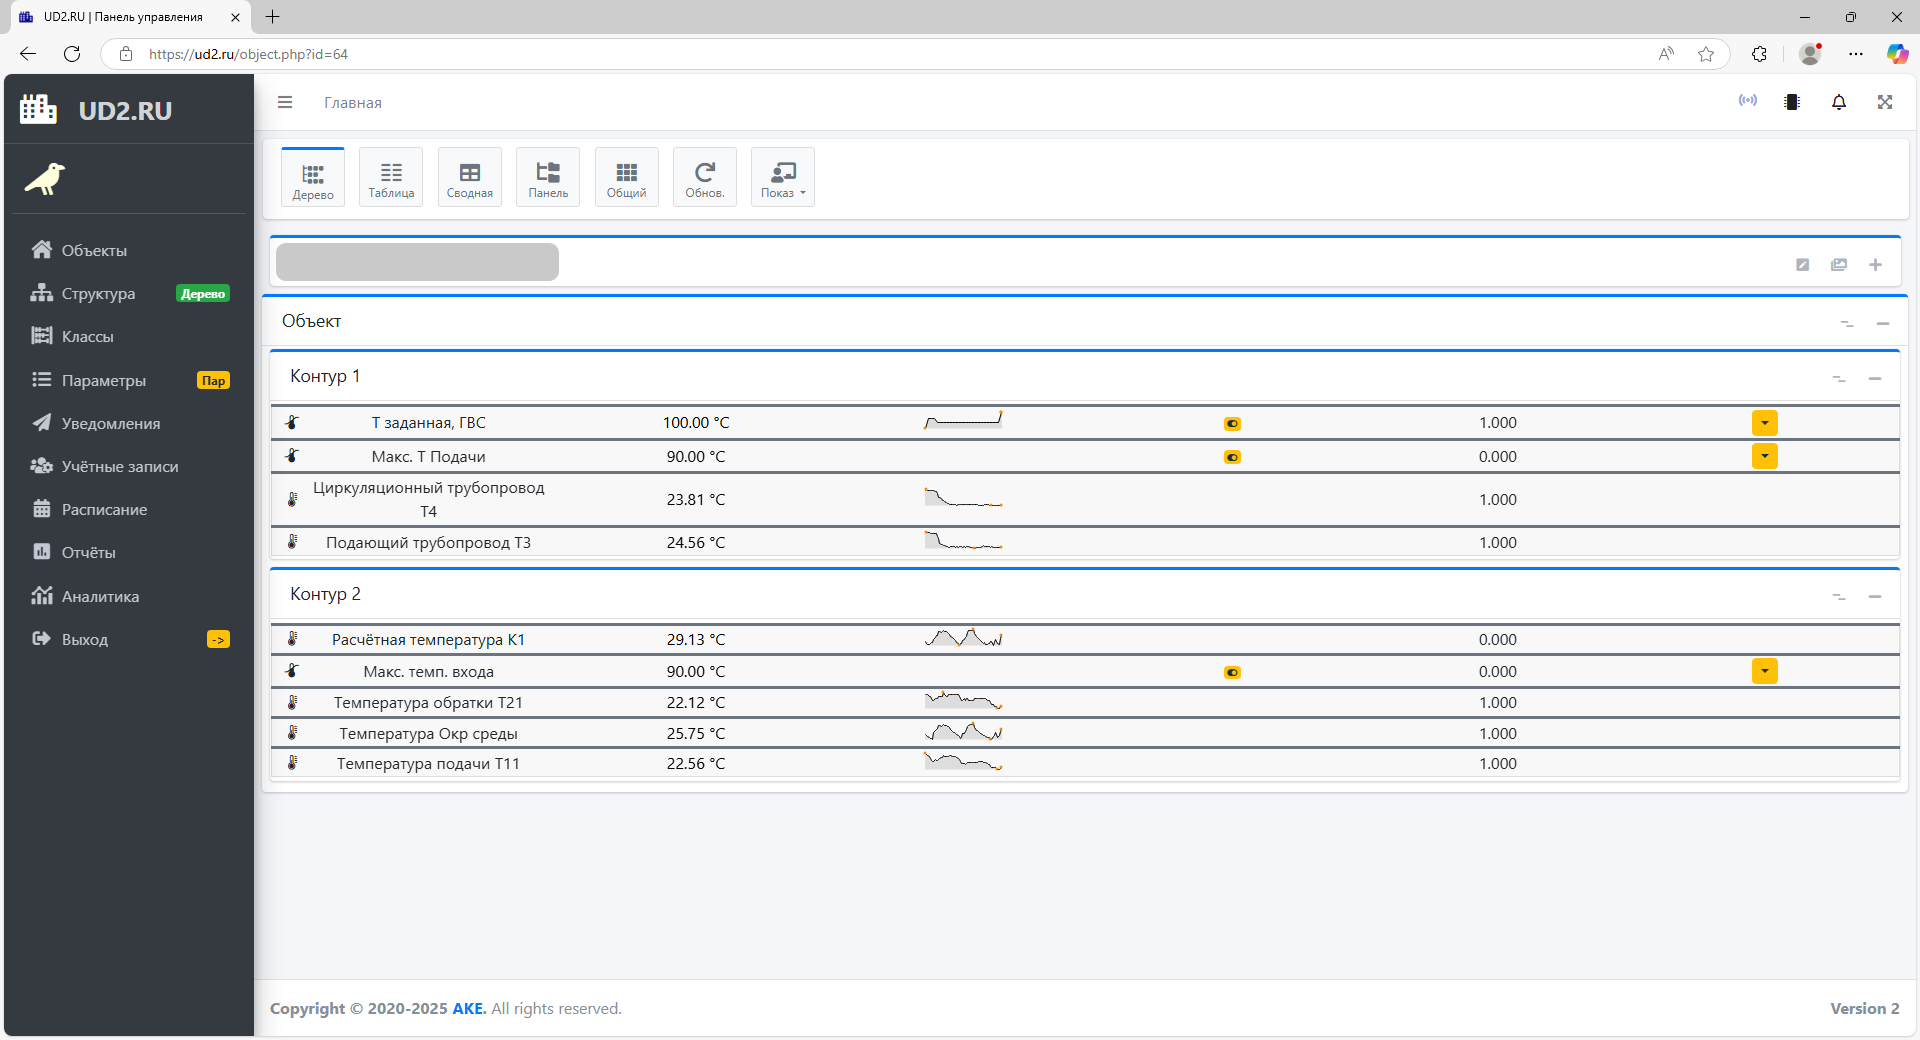The width and height of the screenshot is (1920, 1040).
Task: Click the hamburger sidebar menu icon
Action: pos(285,102)
